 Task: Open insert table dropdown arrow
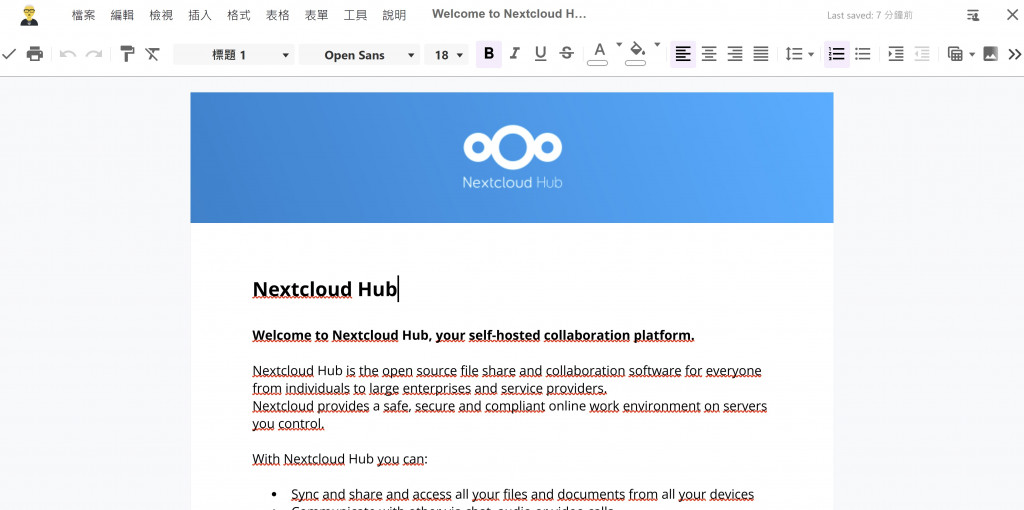[x=972, y=55]
